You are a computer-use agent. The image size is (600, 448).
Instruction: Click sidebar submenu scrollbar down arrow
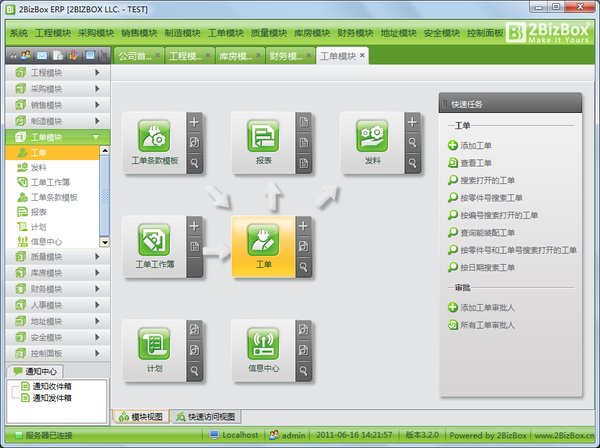[104, 242]
